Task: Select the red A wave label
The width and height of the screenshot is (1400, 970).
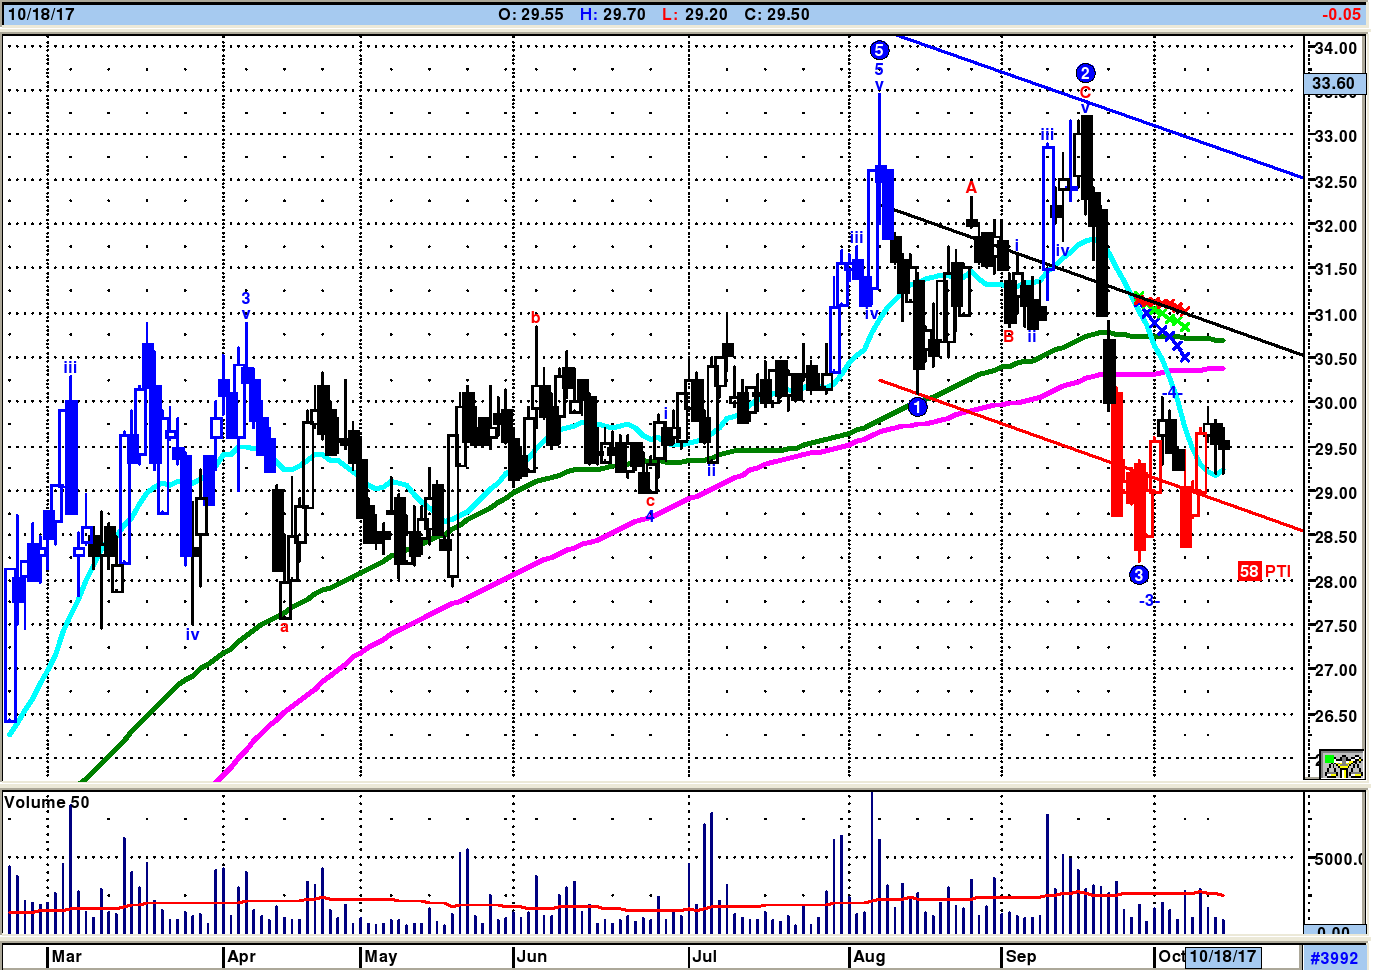Action: [971, 187]
